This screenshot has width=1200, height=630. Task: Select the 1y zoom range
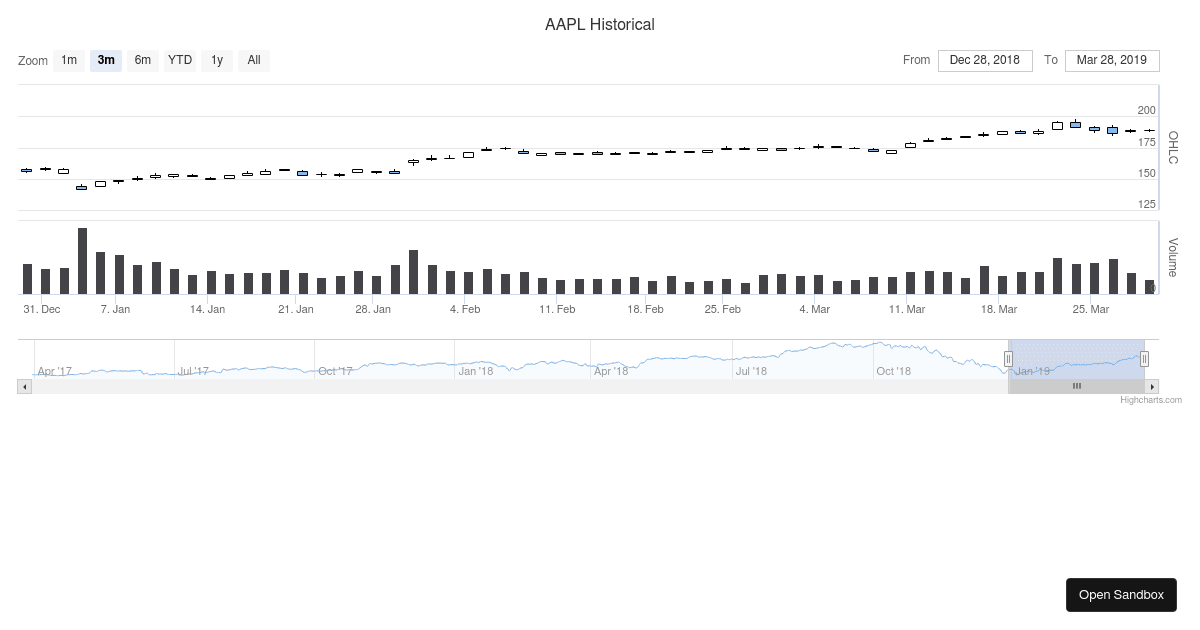pos(217,60)
